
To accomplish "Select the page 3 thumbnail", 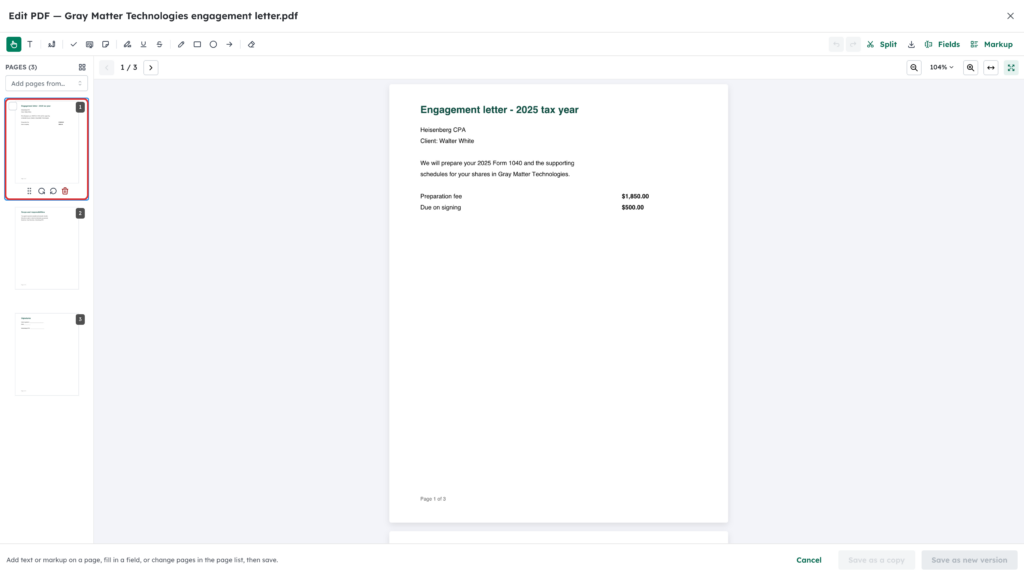I will [x=47, y=355].
